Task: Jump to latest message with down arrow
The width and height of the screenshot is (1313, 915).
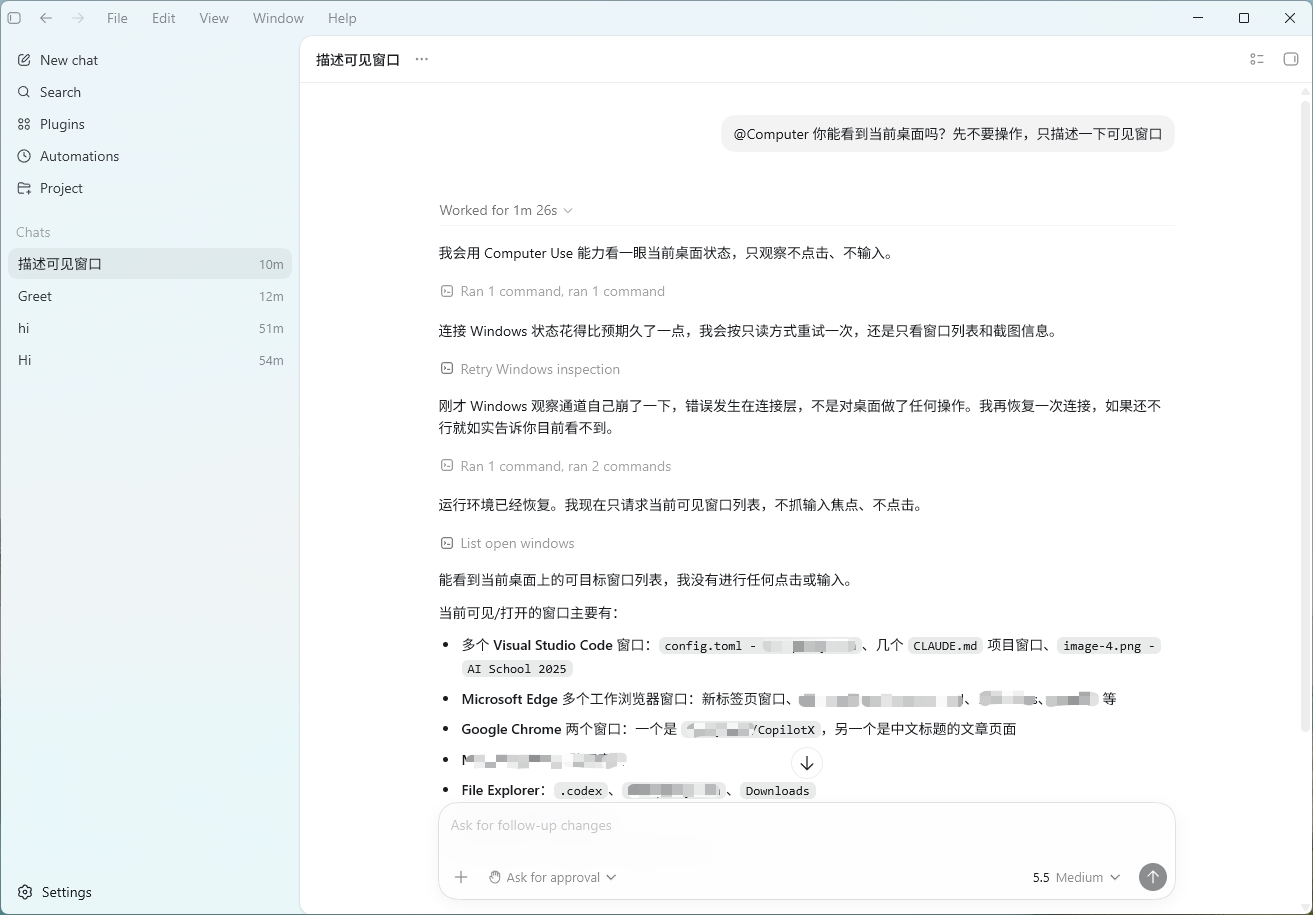Action: [x=807, y=763]
